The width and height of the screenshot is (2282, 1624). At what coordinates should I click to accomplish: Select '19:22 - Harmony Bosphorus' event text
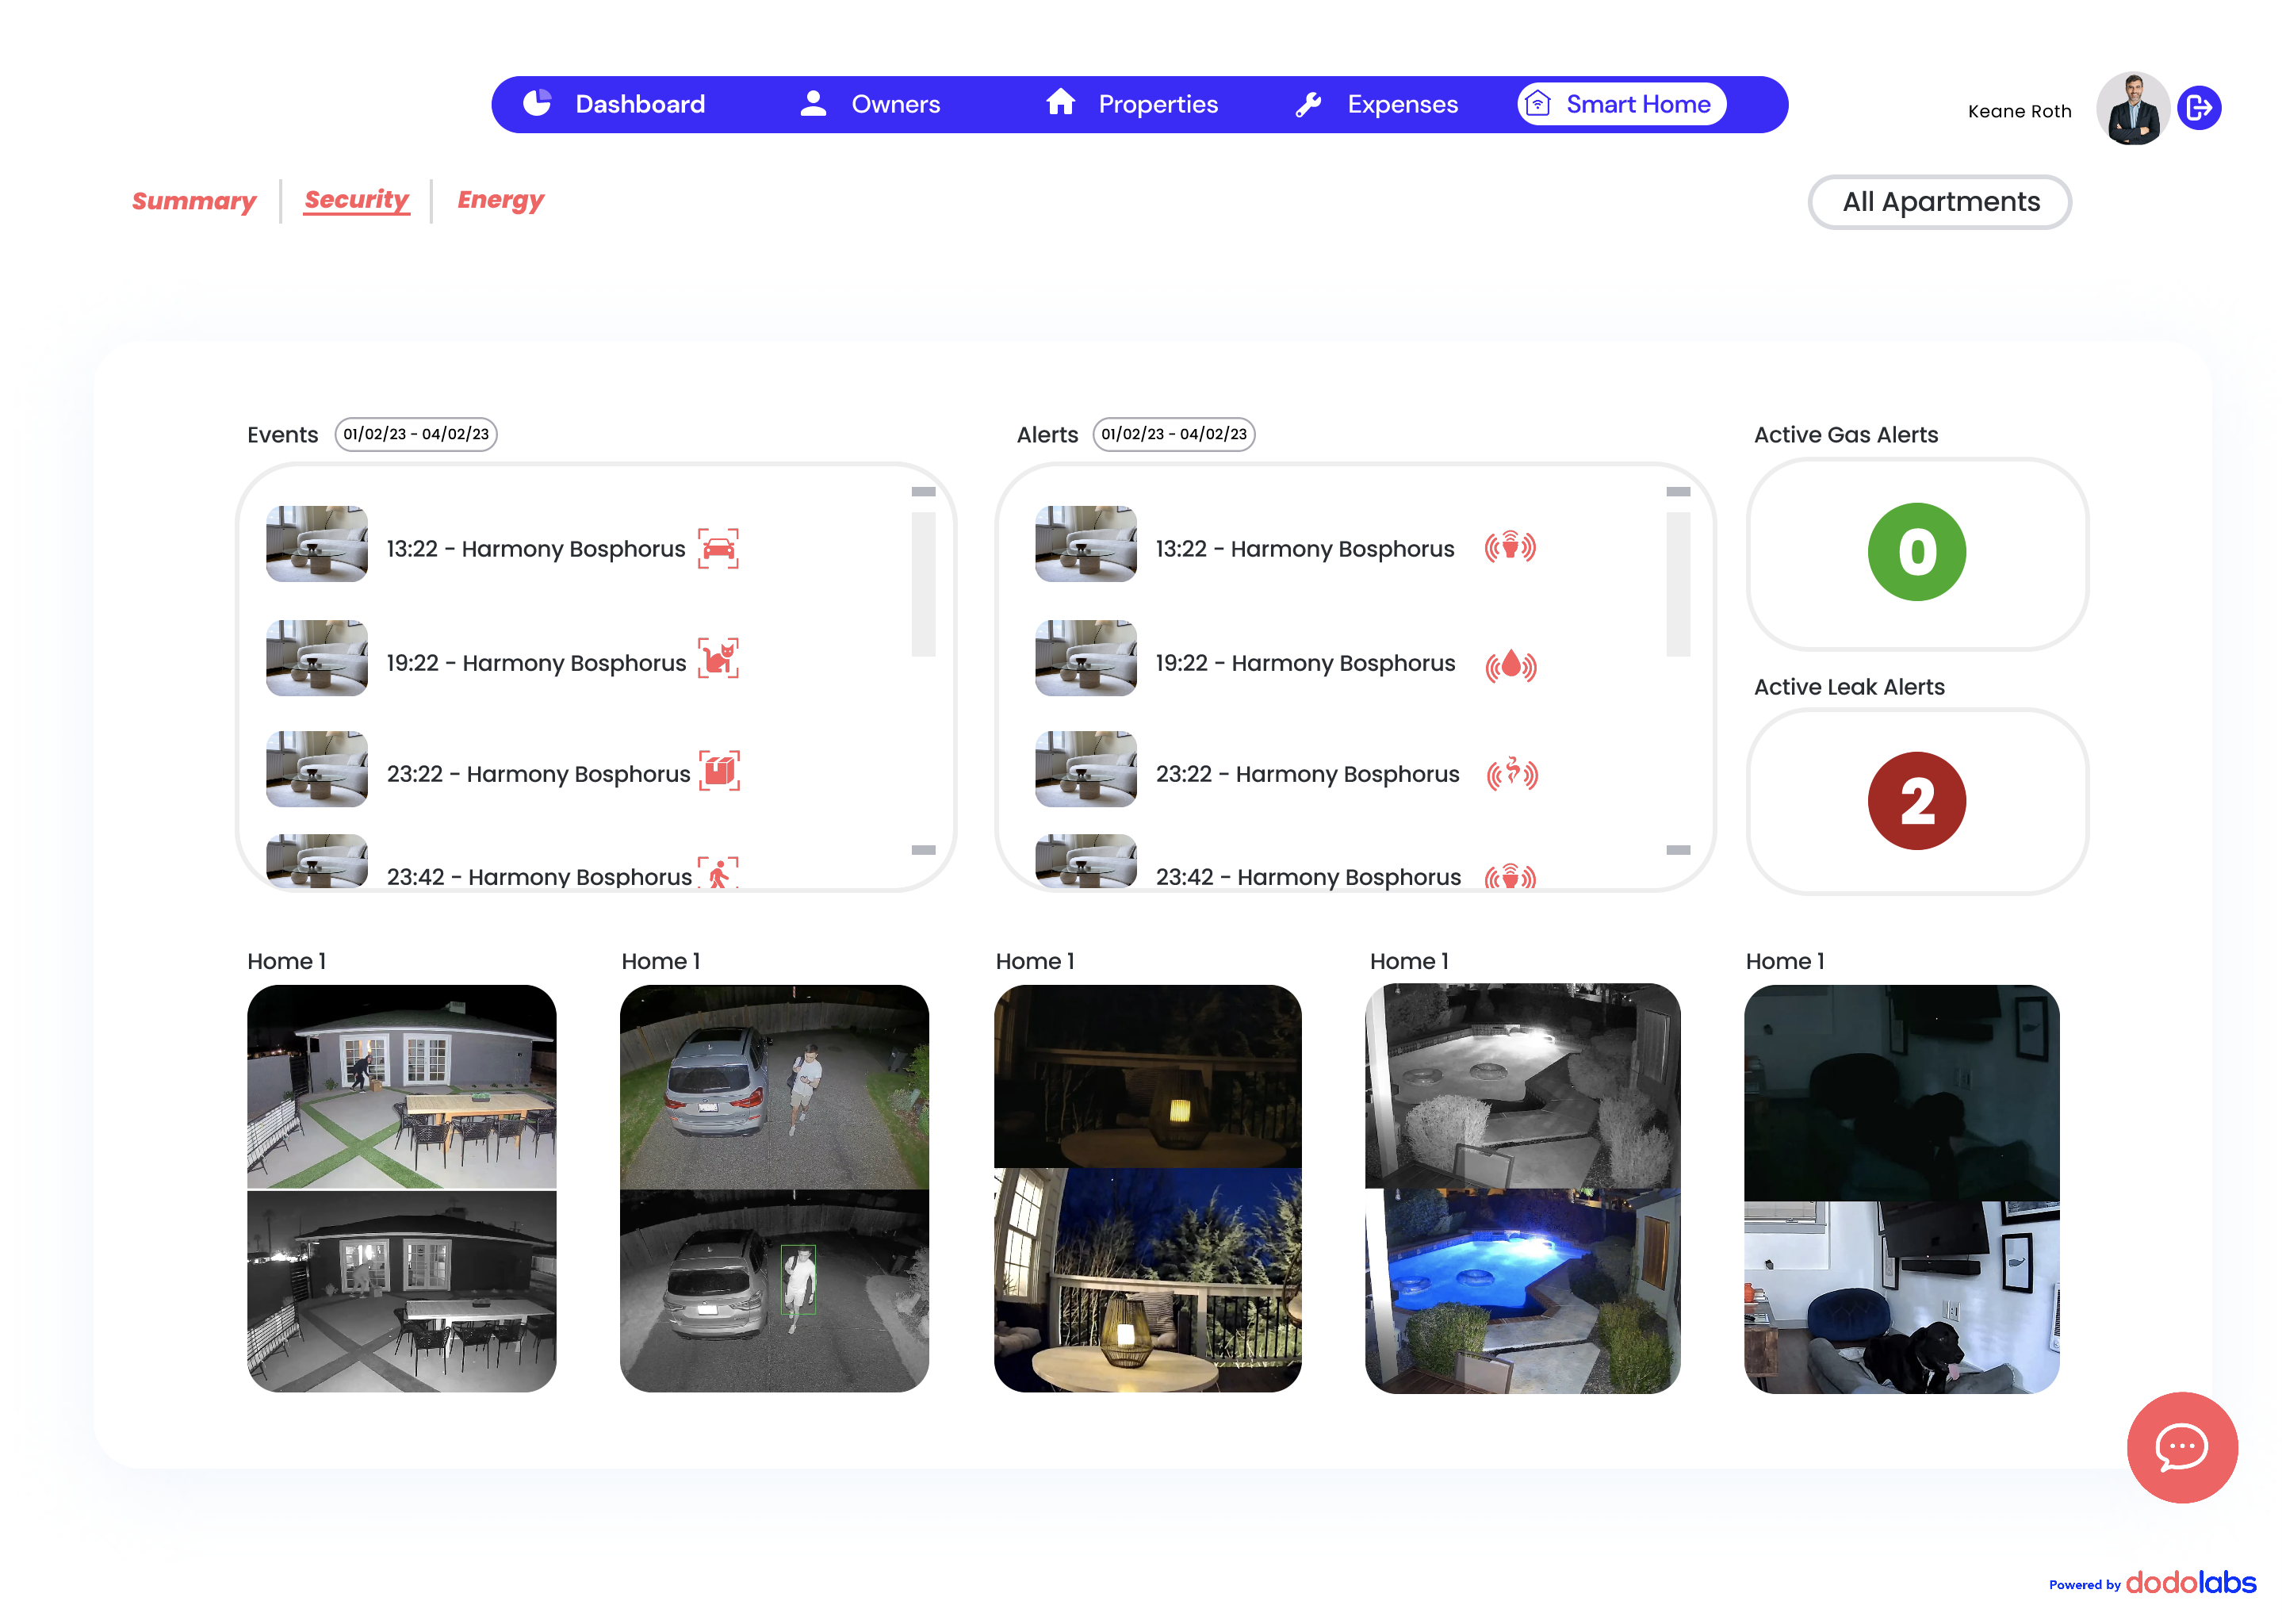point(536,663)
